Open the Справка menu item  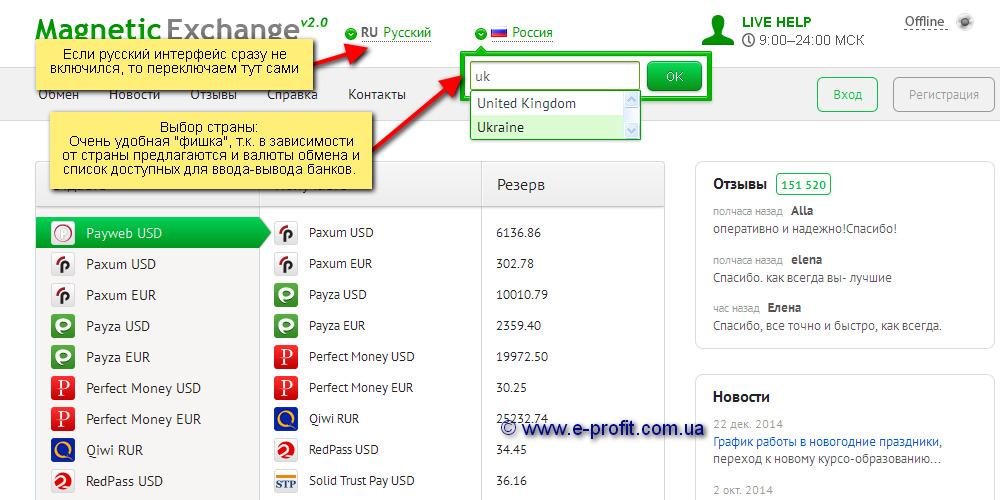(292, 95)
